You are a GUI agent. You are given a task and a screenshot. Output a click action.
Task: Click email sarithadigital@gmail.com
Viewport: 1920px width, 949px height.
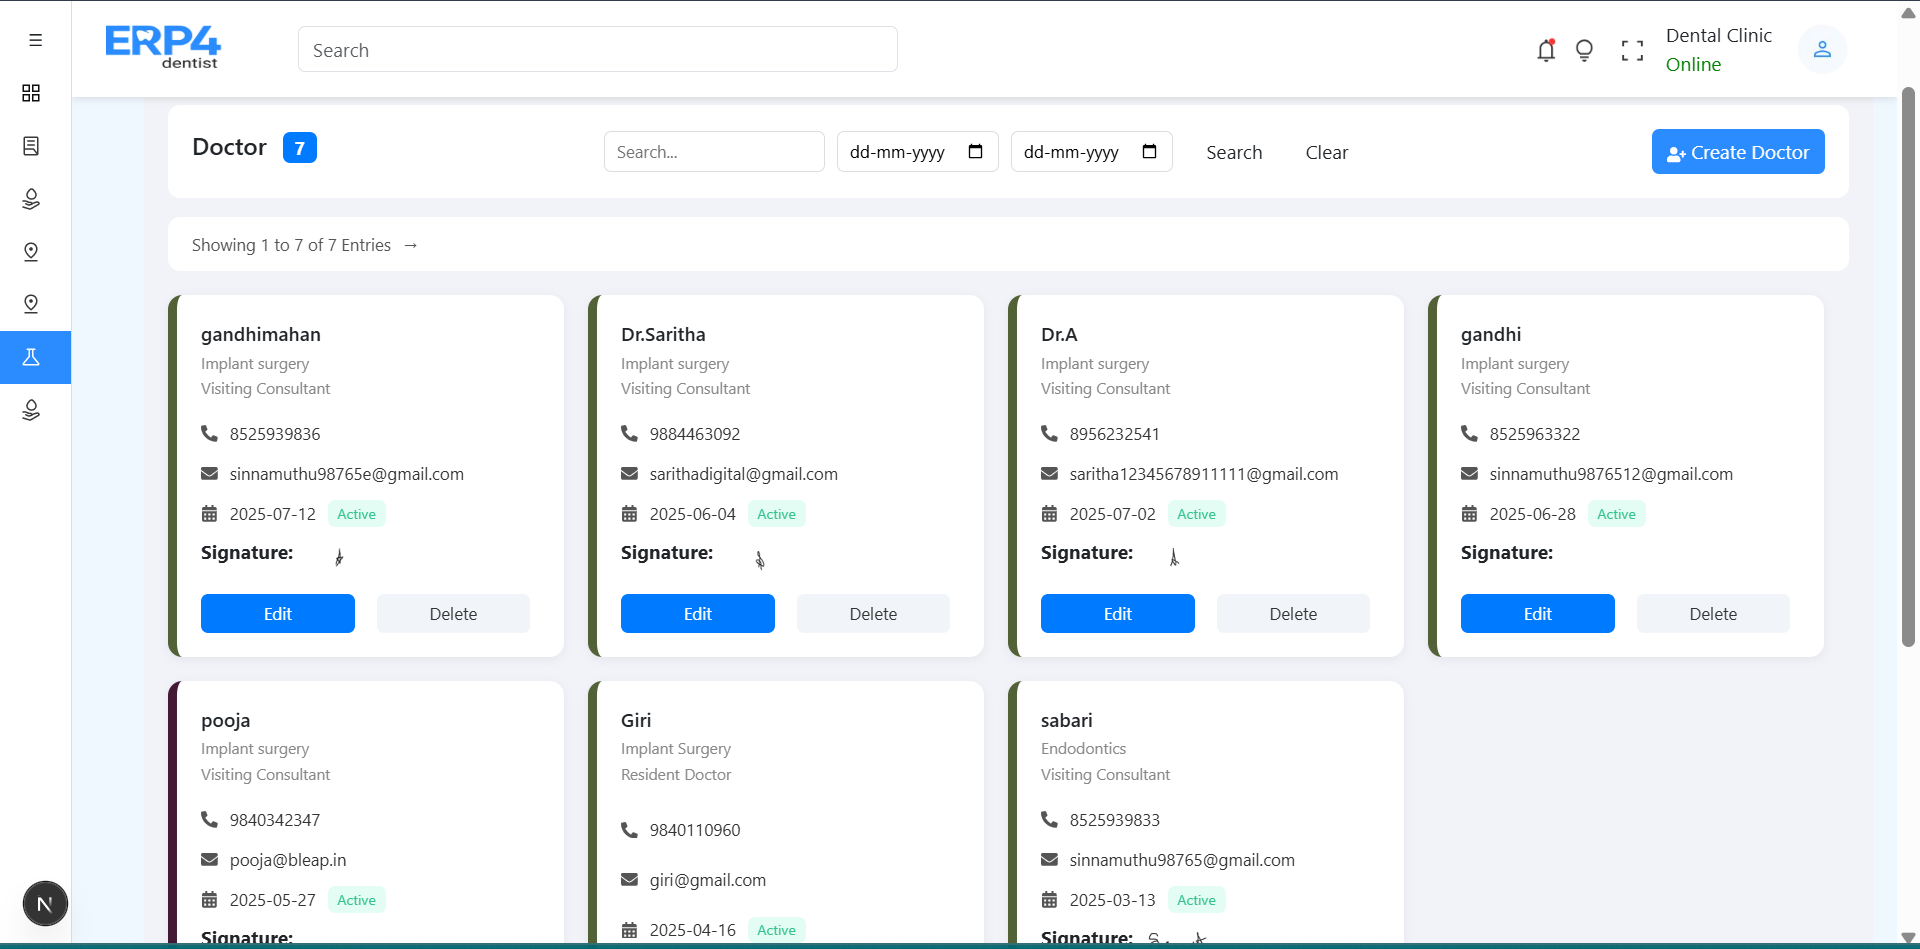(x=744, y=474)
